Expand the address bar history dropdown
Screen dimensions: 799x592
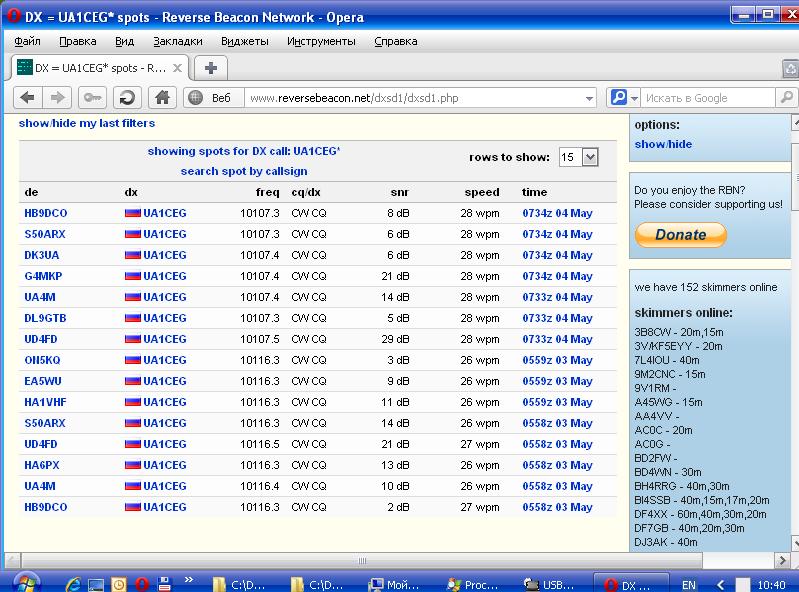point(589,98)
